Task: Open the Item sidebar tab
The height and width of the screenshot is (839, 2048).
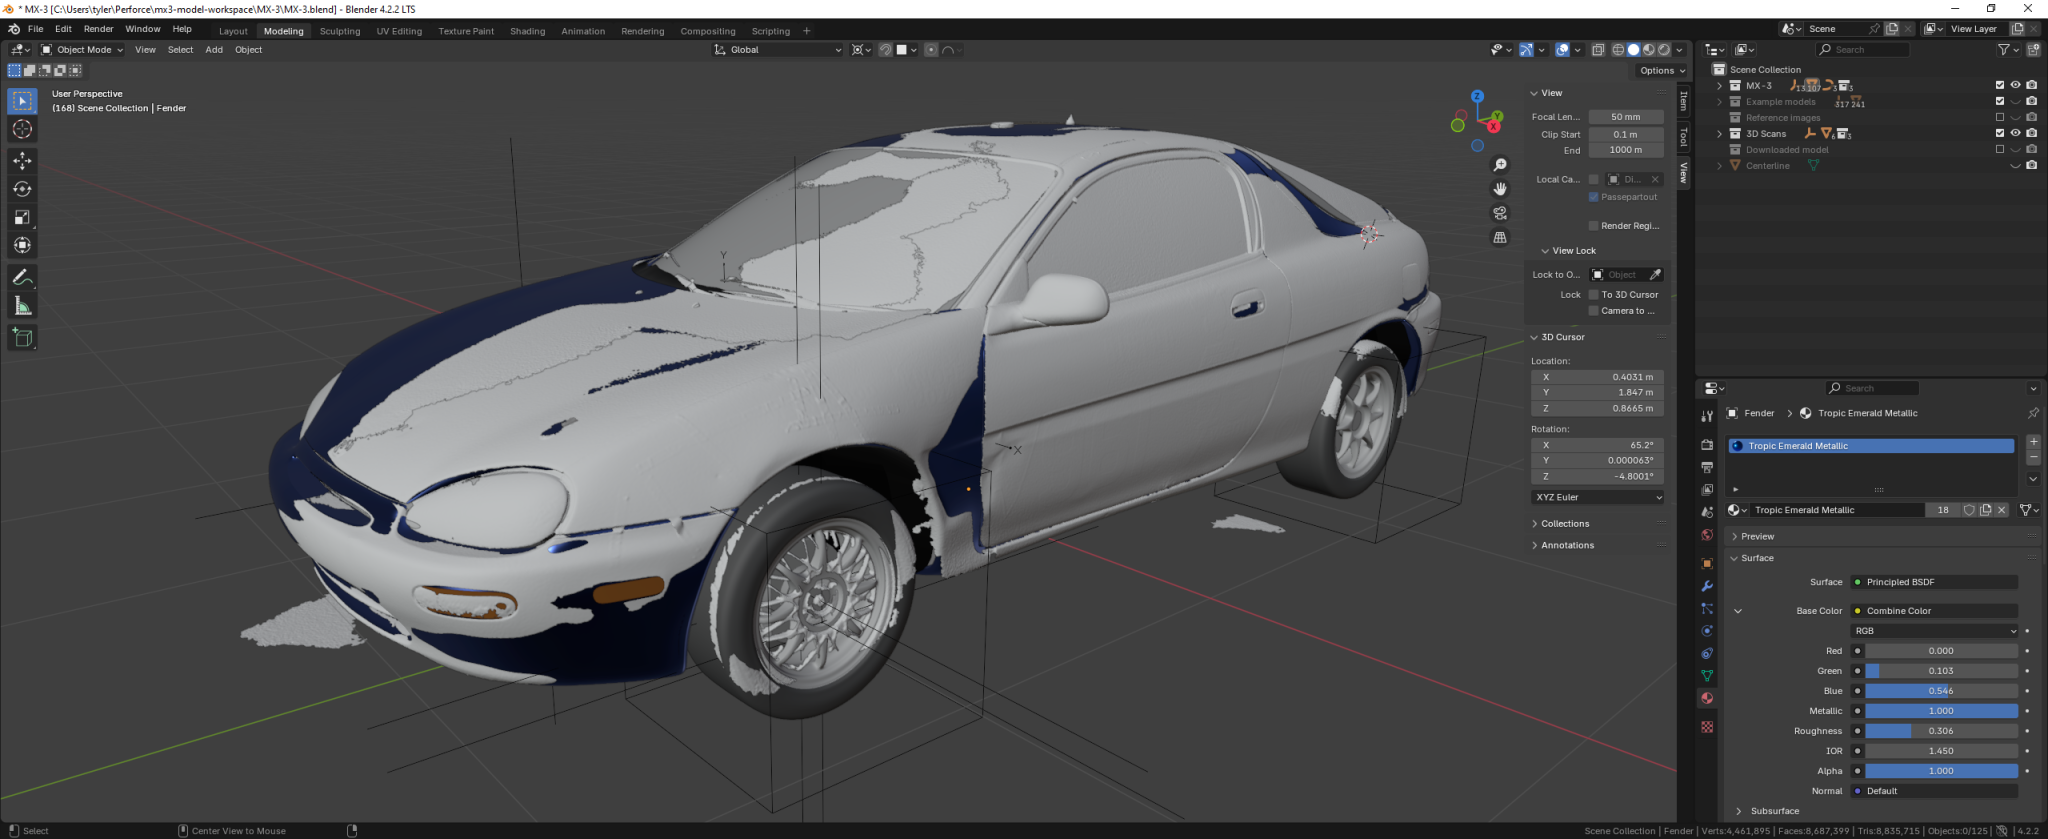Action: pos(1684,100)
